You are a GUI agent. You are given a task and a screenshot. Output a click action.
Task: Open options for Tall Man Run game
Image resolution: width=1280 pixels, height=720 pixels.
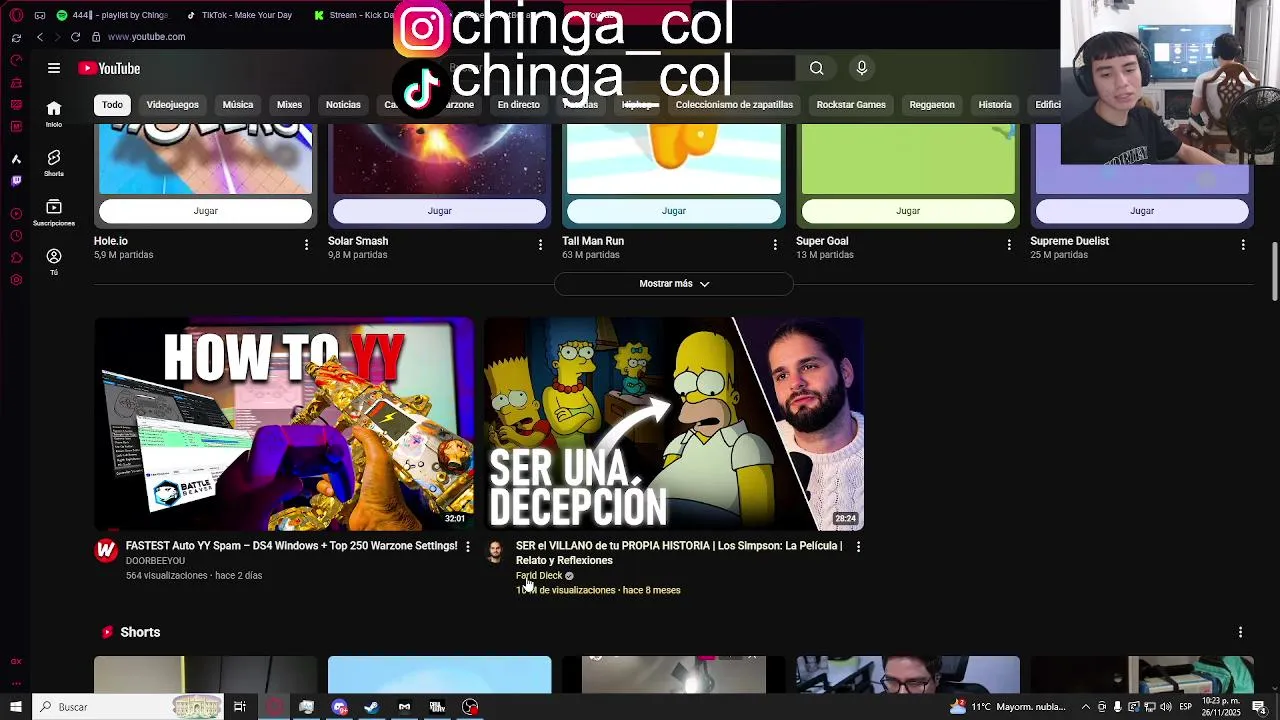(x=775, y=244)
